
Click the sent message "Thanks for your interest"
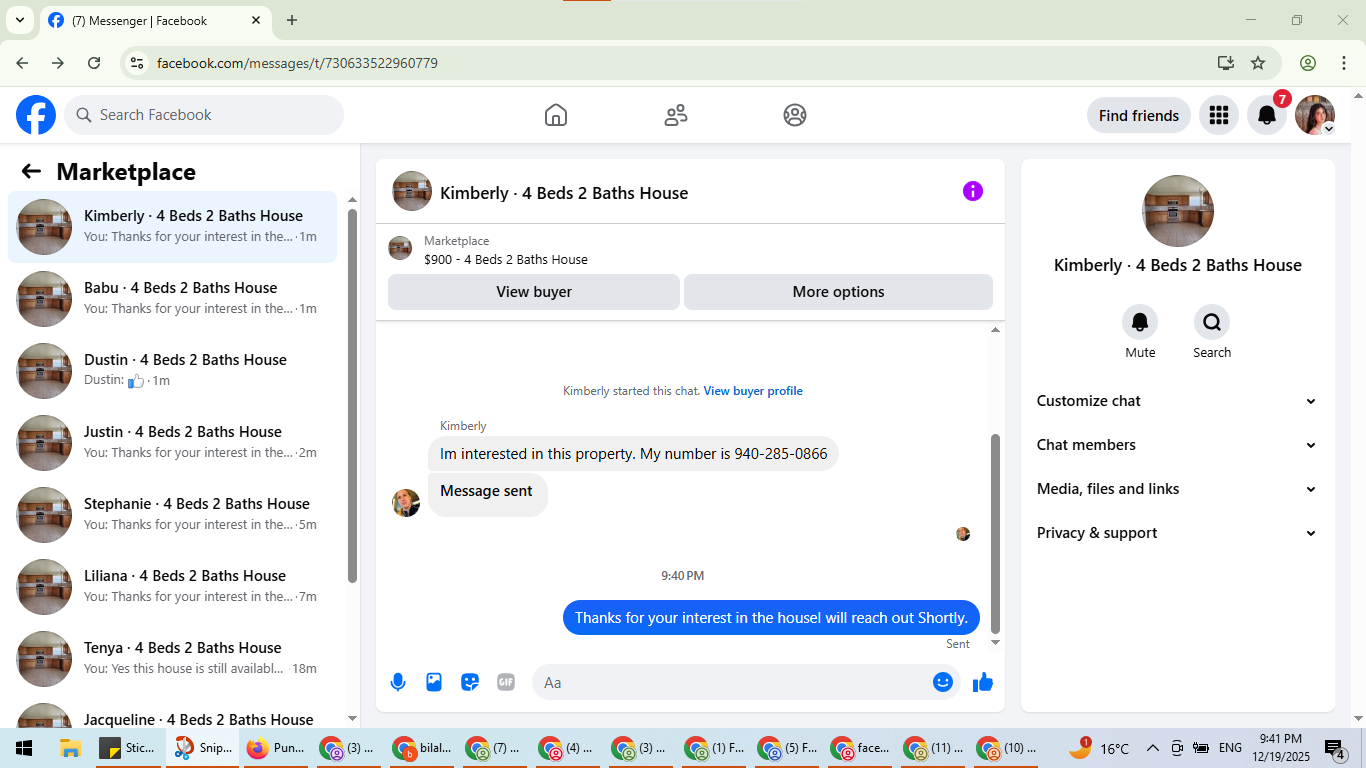771,618
